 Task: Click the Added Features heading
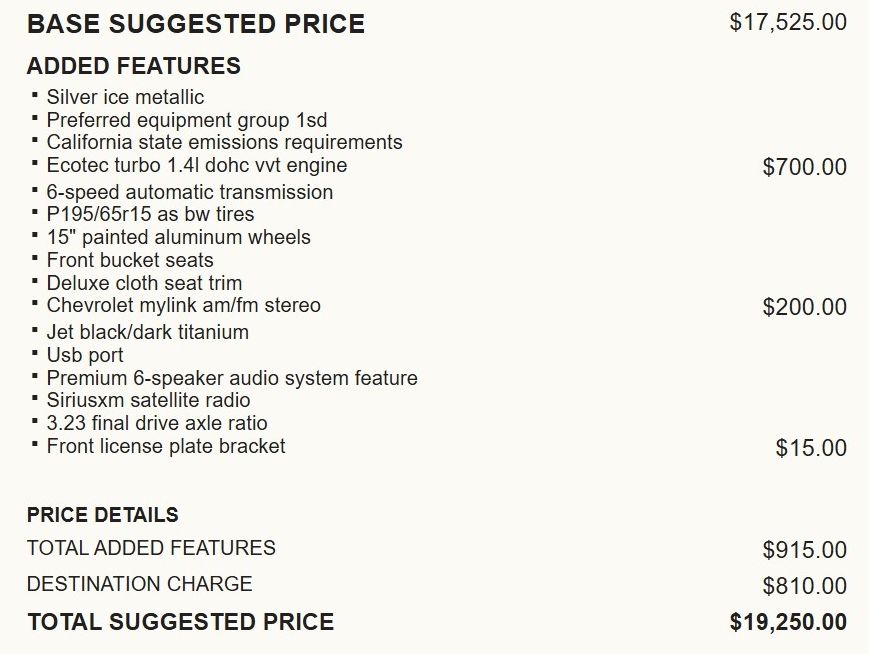tap(133, 66)
